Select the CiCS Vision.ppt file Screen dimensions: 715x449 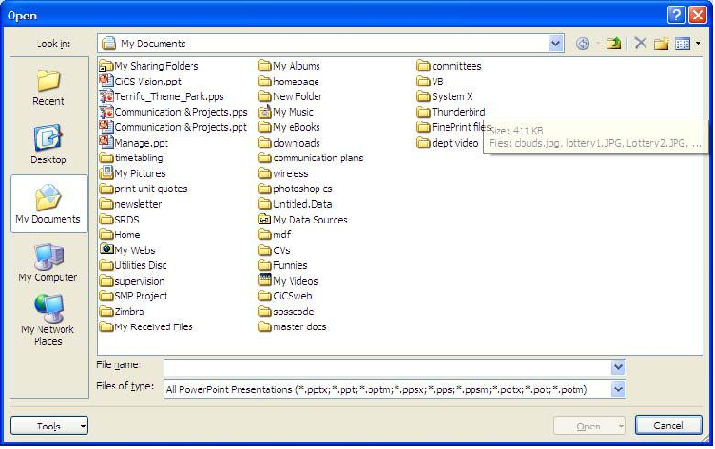141,81
